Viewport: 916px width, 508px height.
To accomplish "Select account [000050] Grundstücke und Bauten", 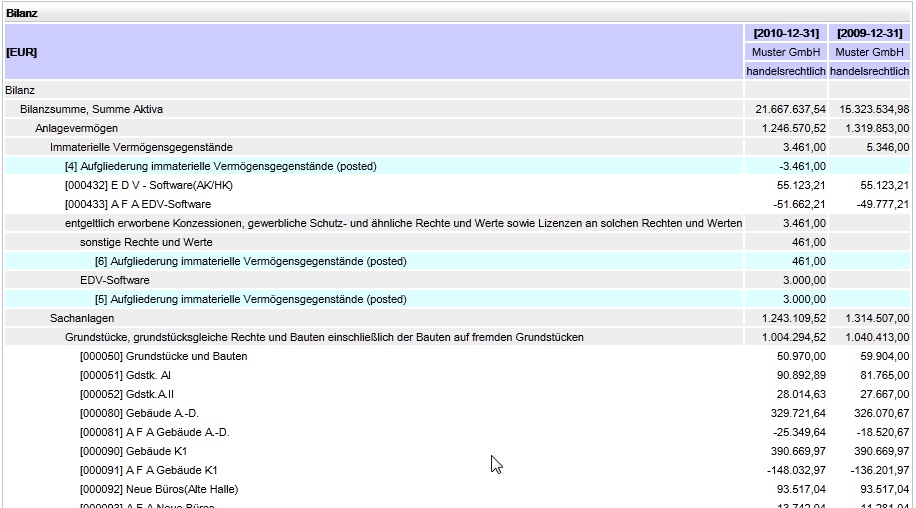I will pyautogui.click(x=163, y=356).
